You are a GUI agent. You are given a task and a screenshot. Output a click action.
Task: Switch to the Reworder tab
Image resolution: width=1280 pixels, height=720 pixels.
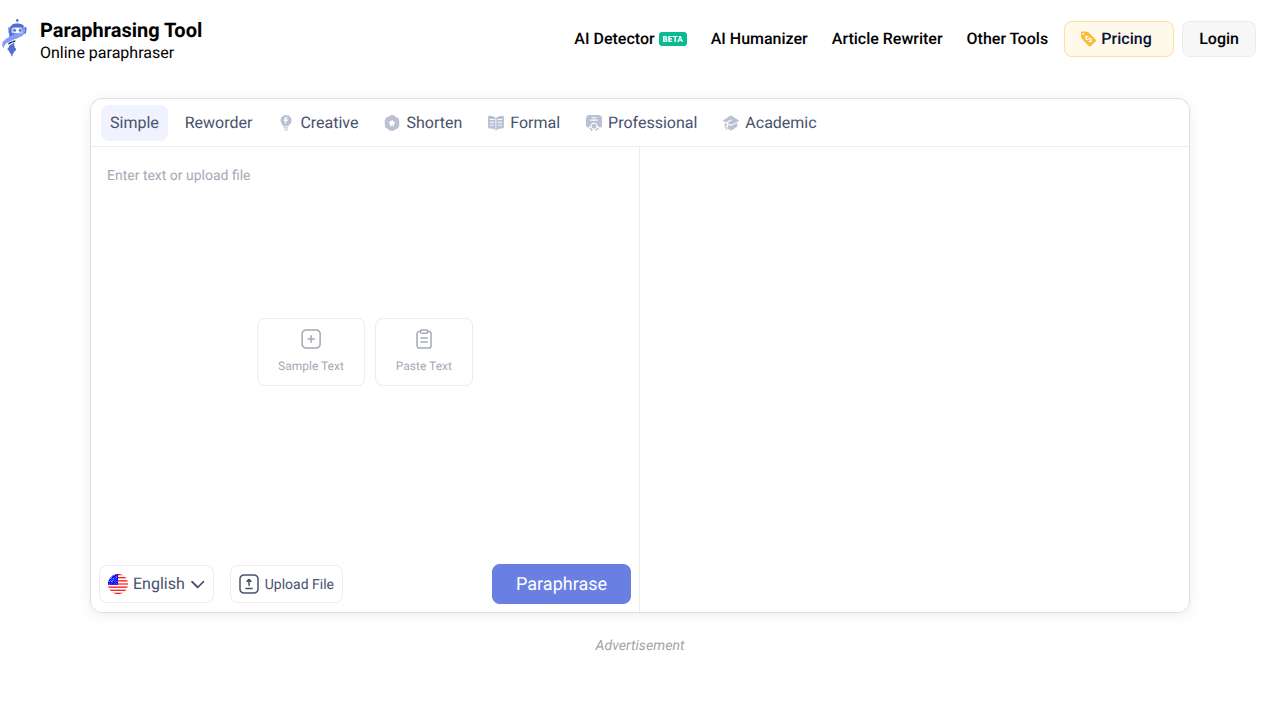pos(218,122)
